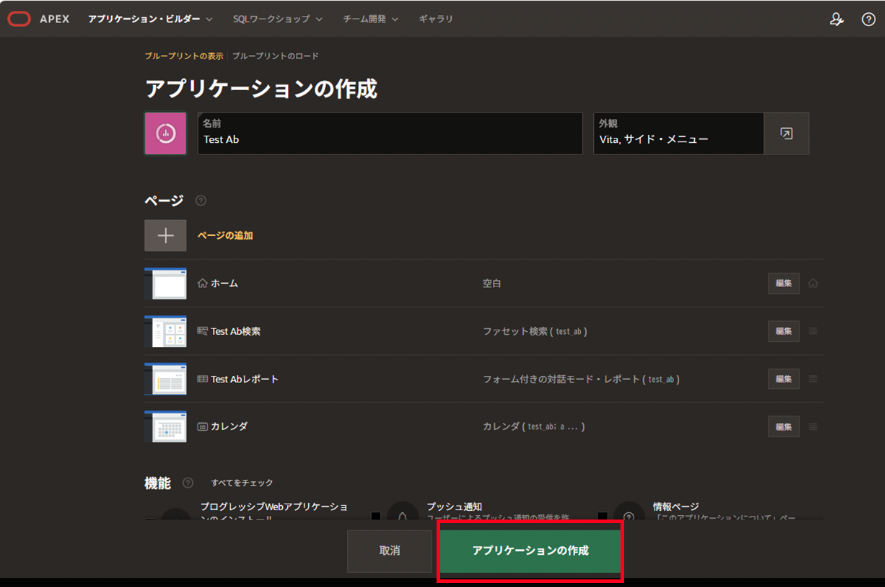Click 編集 button for カレンダ page
The height and width of the screenshot is (587, 885).
[x=783, y=427]
